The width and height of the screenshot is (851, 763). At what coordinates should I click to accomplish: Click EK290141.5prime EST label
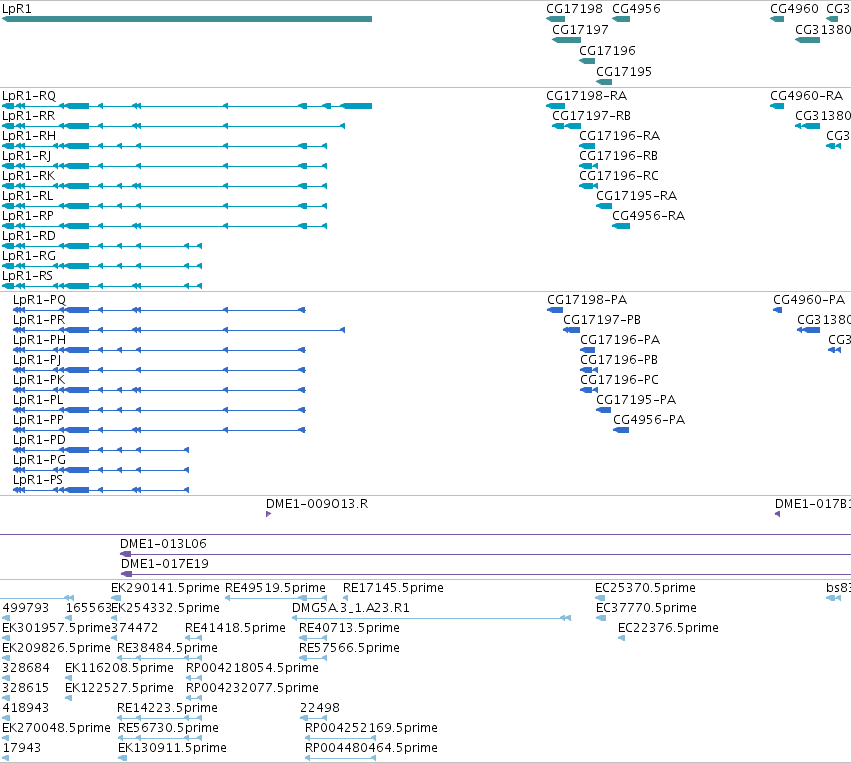165,588
